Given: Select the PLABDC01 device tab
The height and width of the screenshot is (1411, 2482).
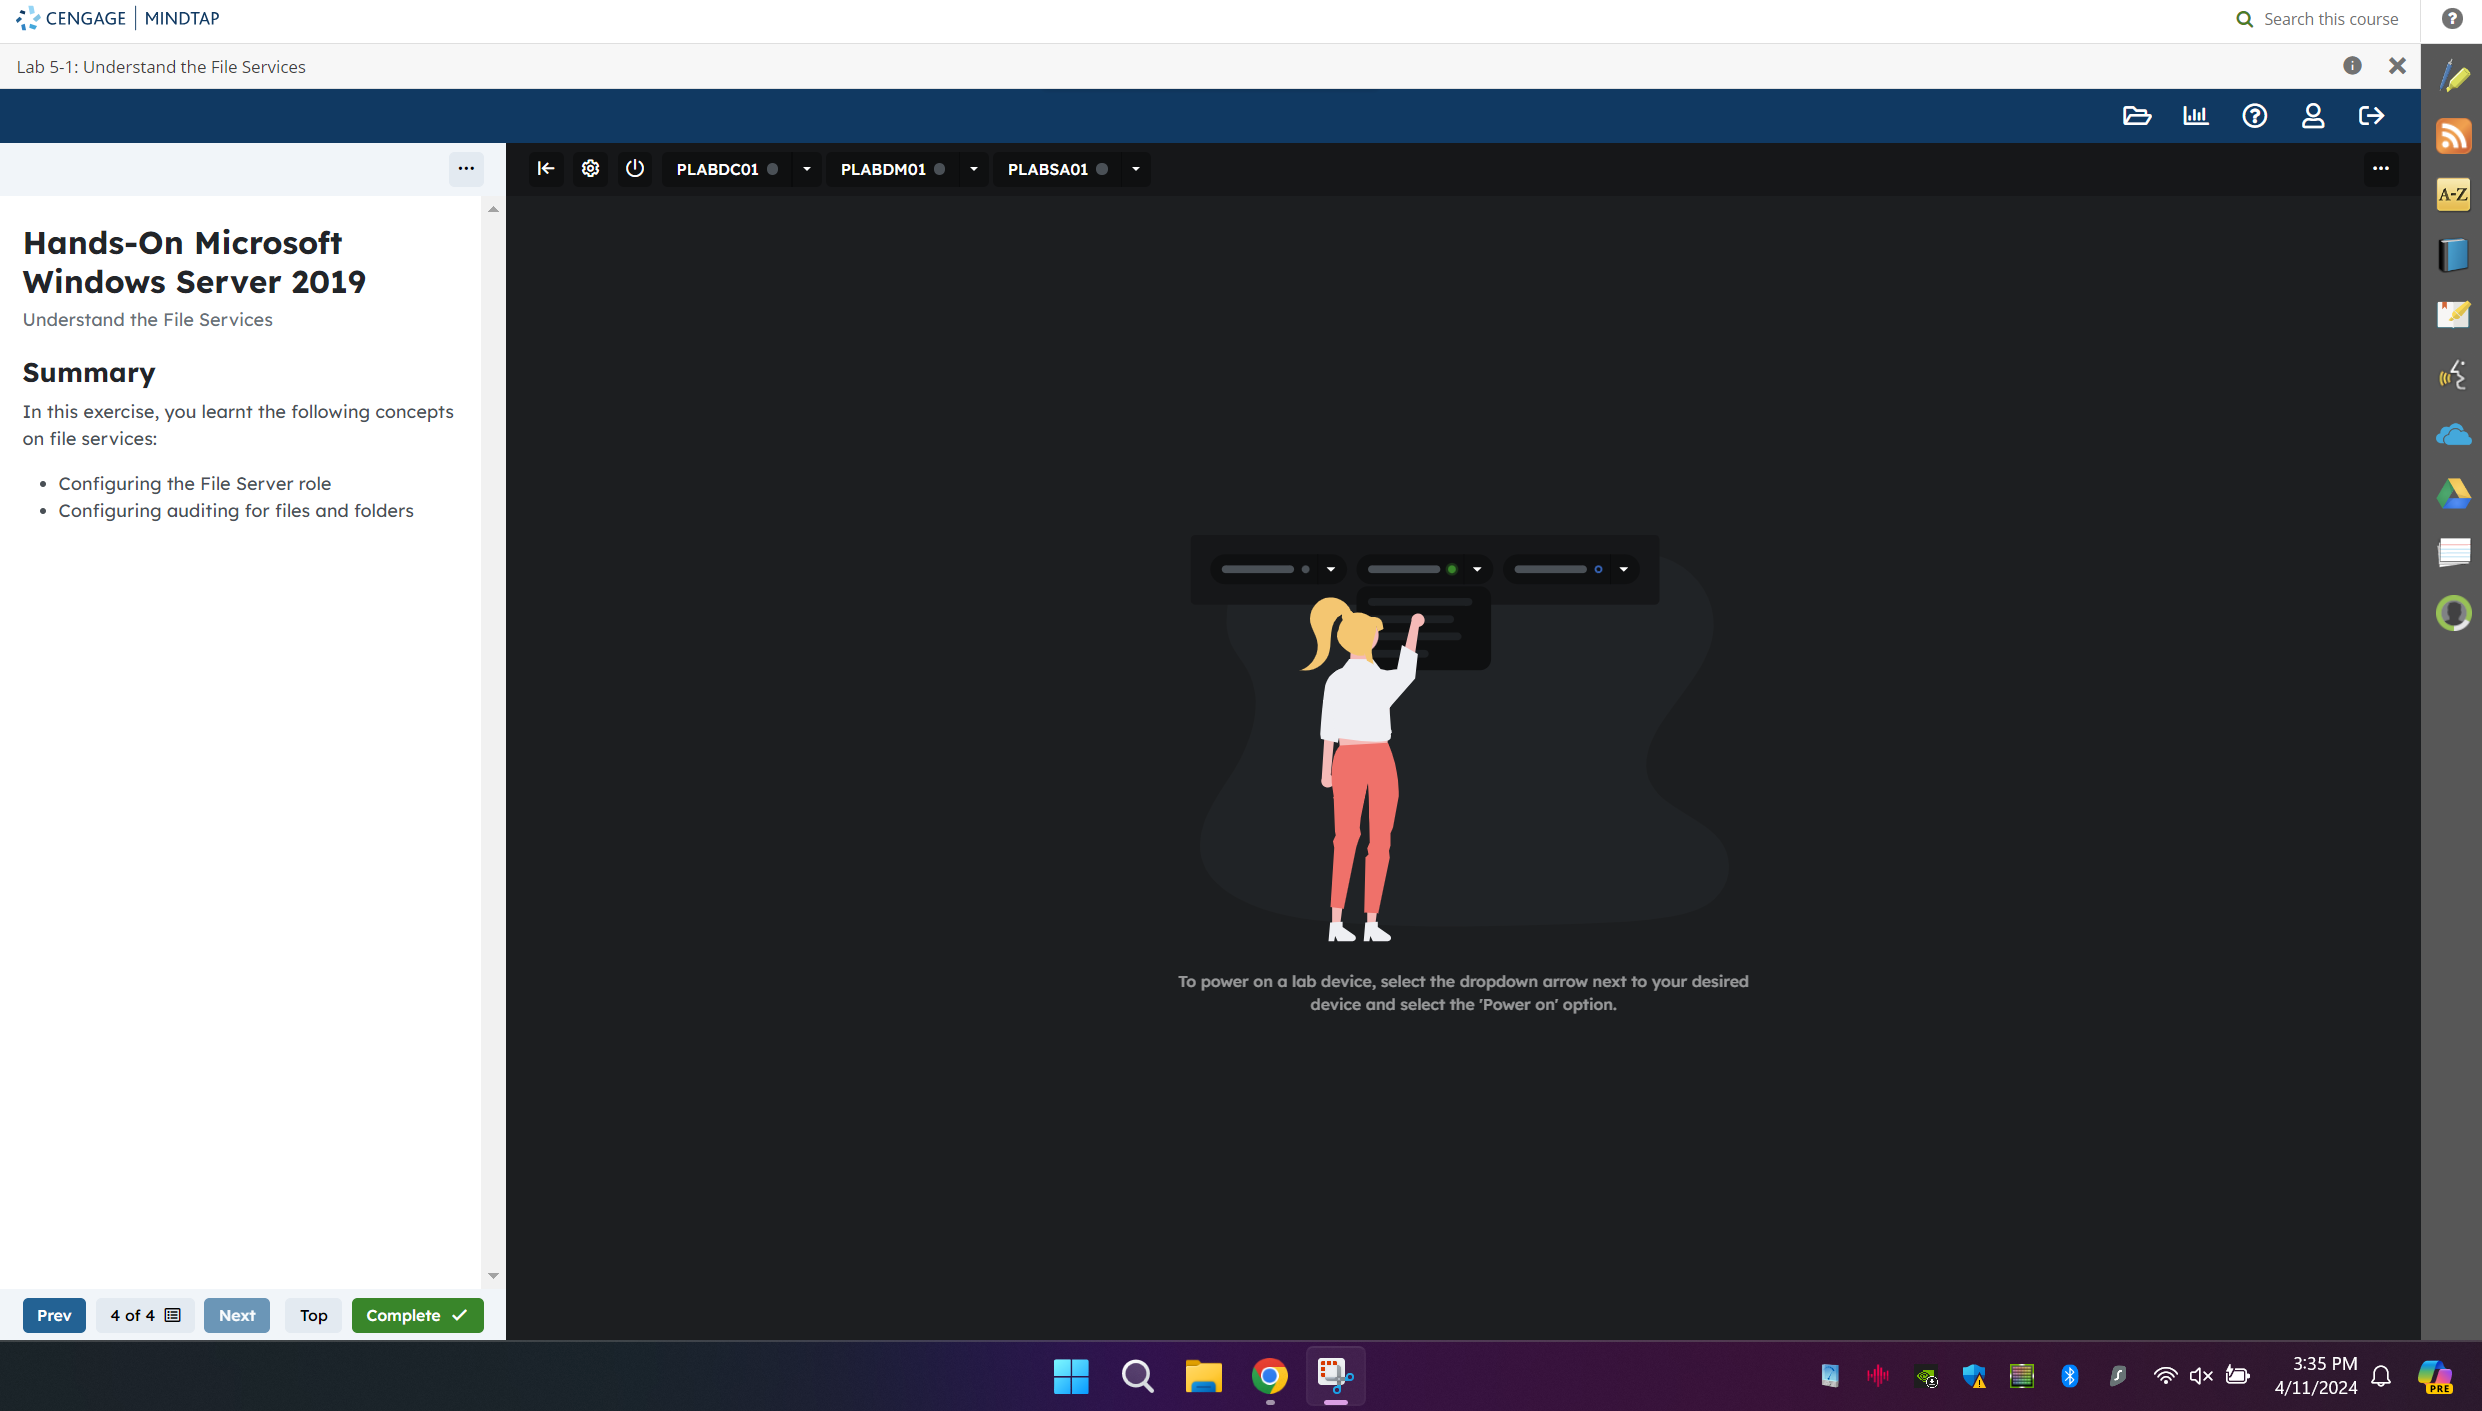Looking at the screenshot, I should click(728, 169).
